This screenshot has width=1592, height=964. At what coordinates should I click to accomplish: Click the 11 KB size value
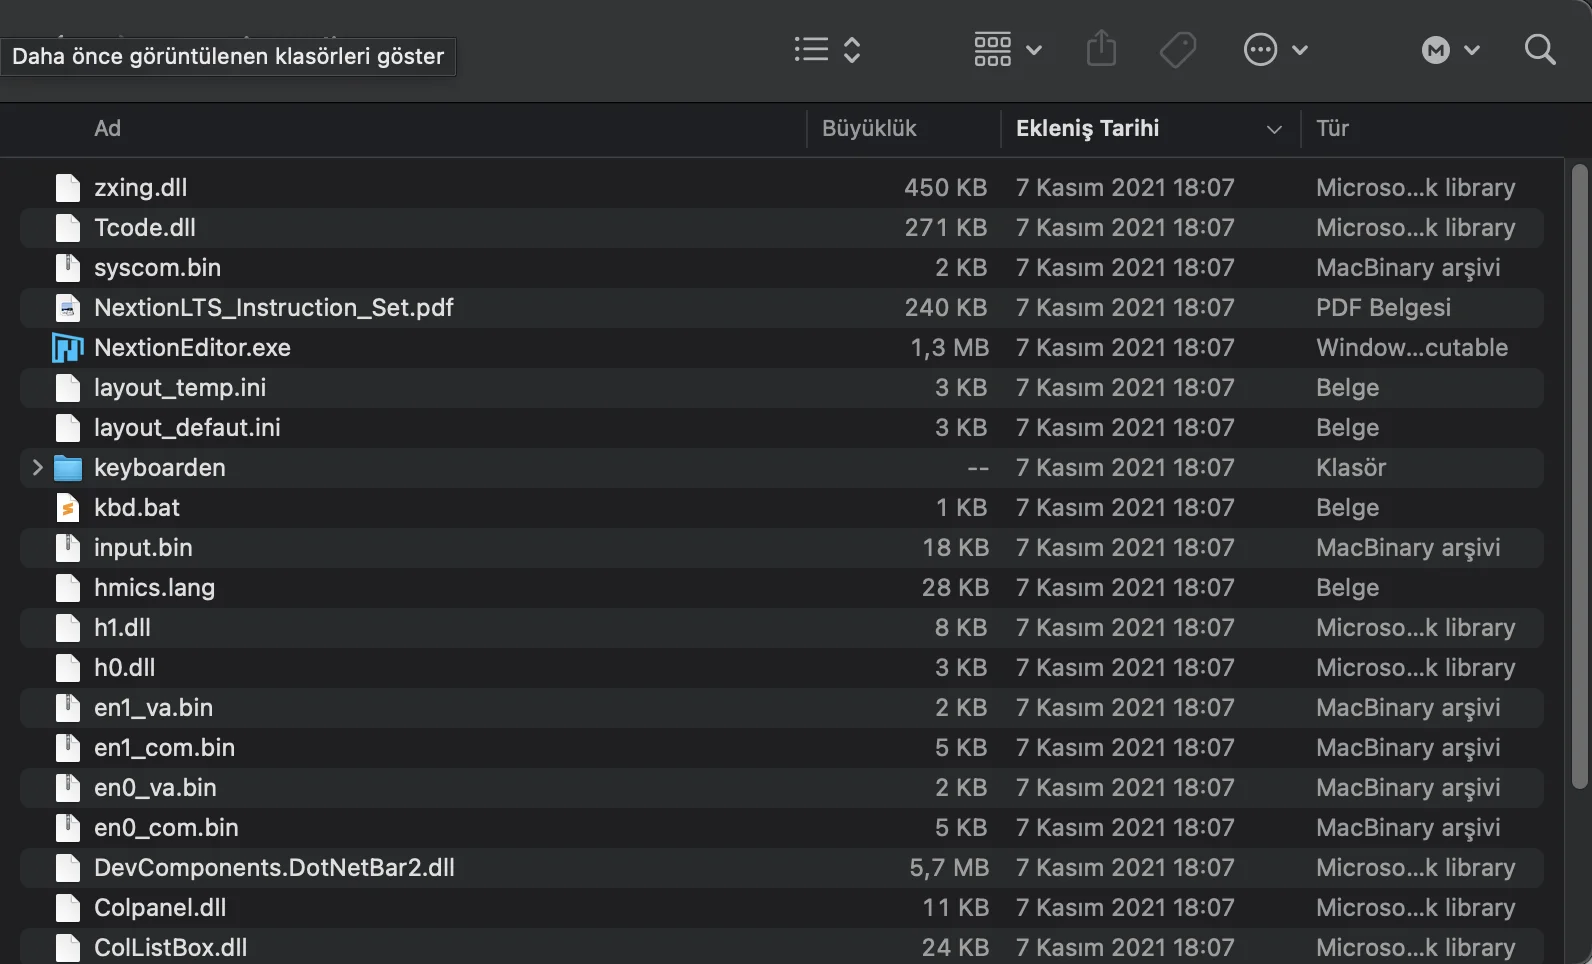click(x=954, y=907)
